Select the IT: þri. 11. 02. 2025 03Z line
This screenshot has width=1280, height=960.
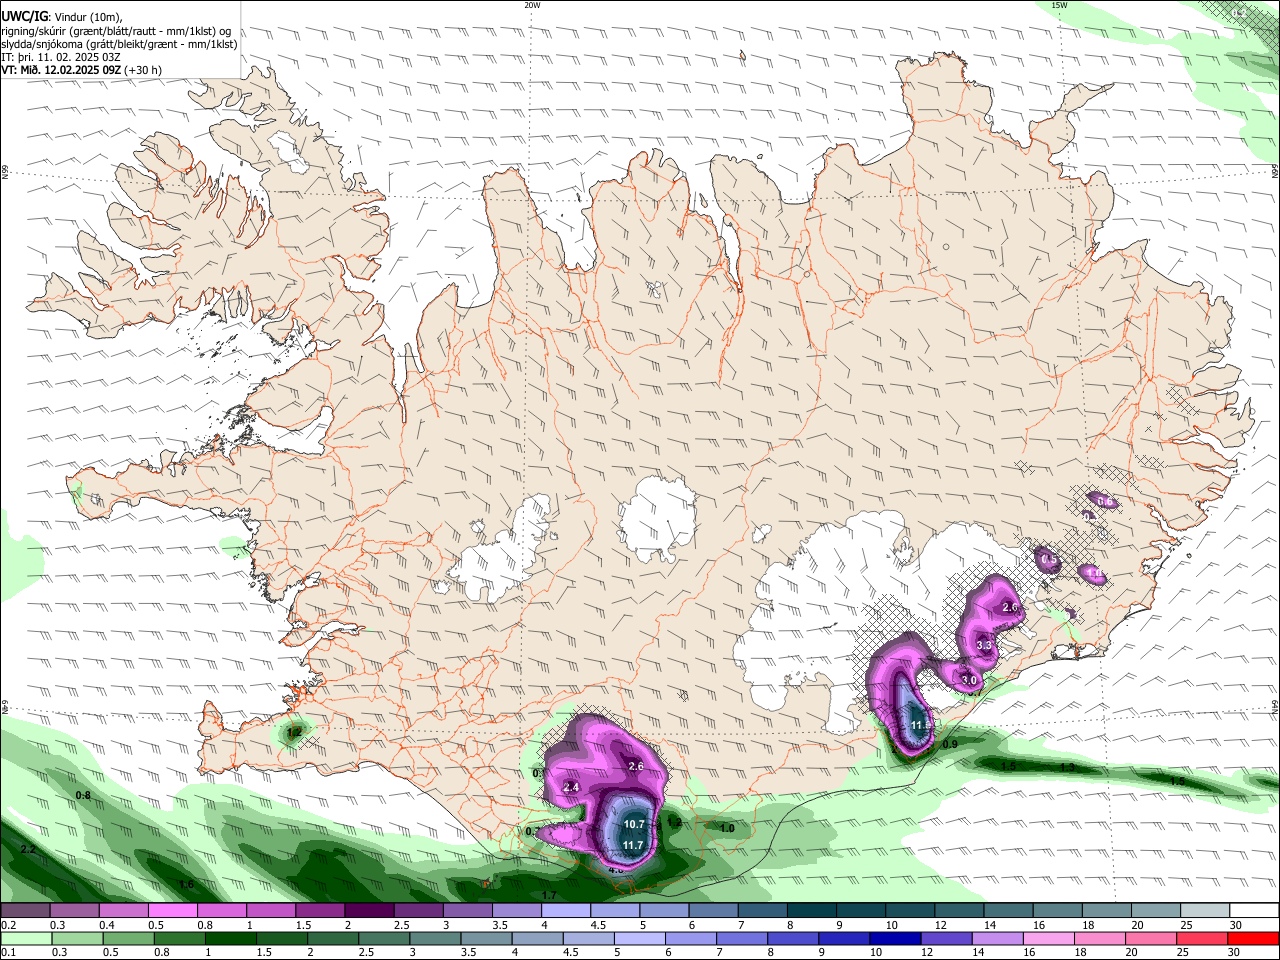(61, 57)
